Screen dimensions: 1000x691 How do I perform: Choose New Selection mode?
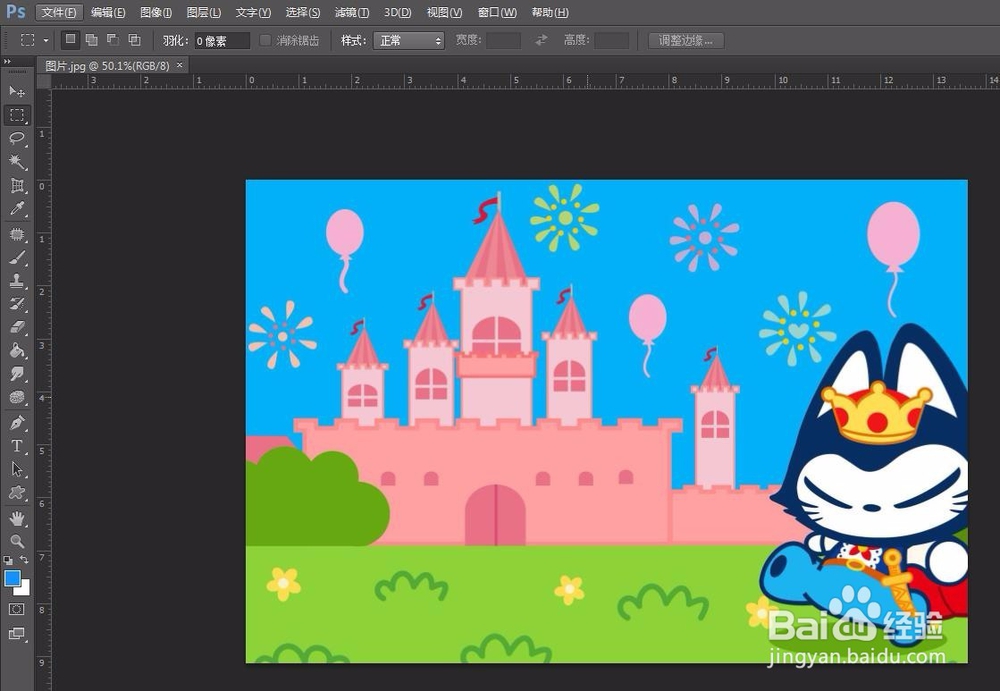(x=71, y=40)
